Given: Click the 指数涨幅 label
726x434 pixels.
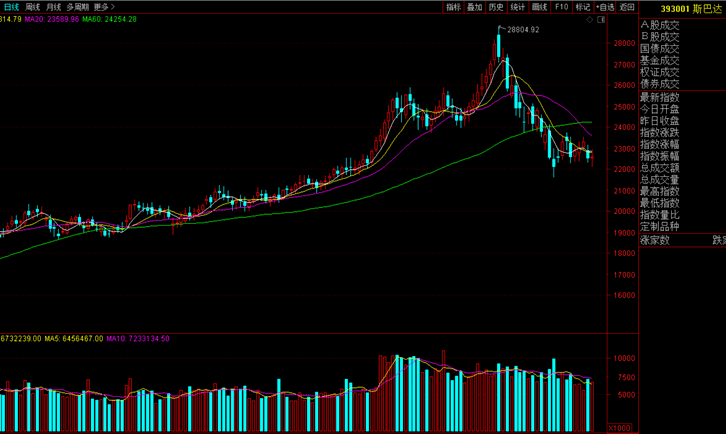Looking at the screenshot, I should [660, 145].
